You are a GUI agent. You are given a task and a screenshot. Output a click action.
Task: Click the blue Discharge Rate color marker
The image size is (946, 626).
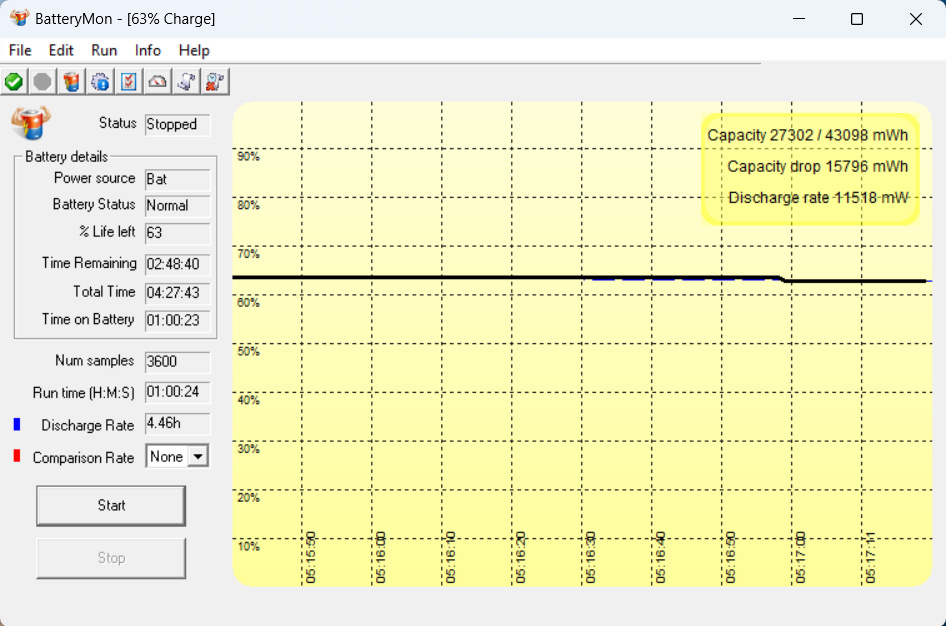point(17,425)
